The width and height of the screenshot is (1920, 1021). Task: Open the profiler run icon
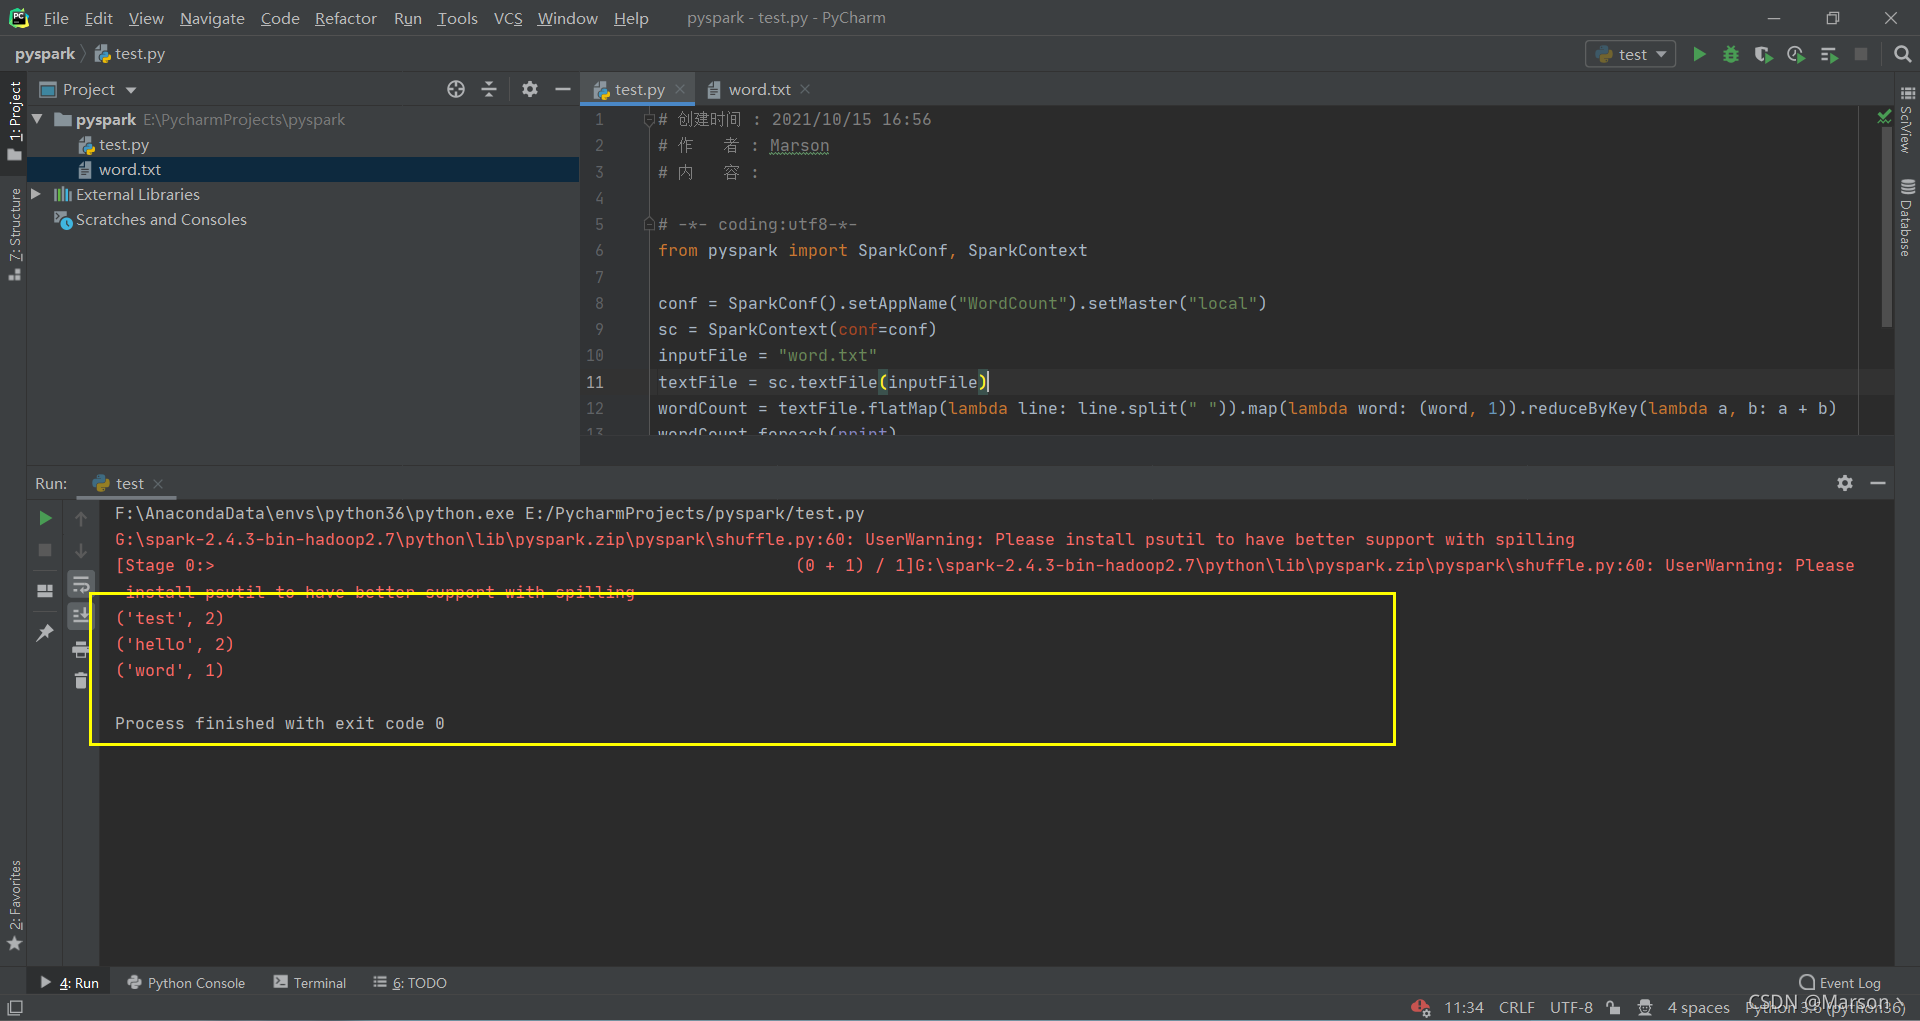pyautogui.click(x=1796, y=54)
